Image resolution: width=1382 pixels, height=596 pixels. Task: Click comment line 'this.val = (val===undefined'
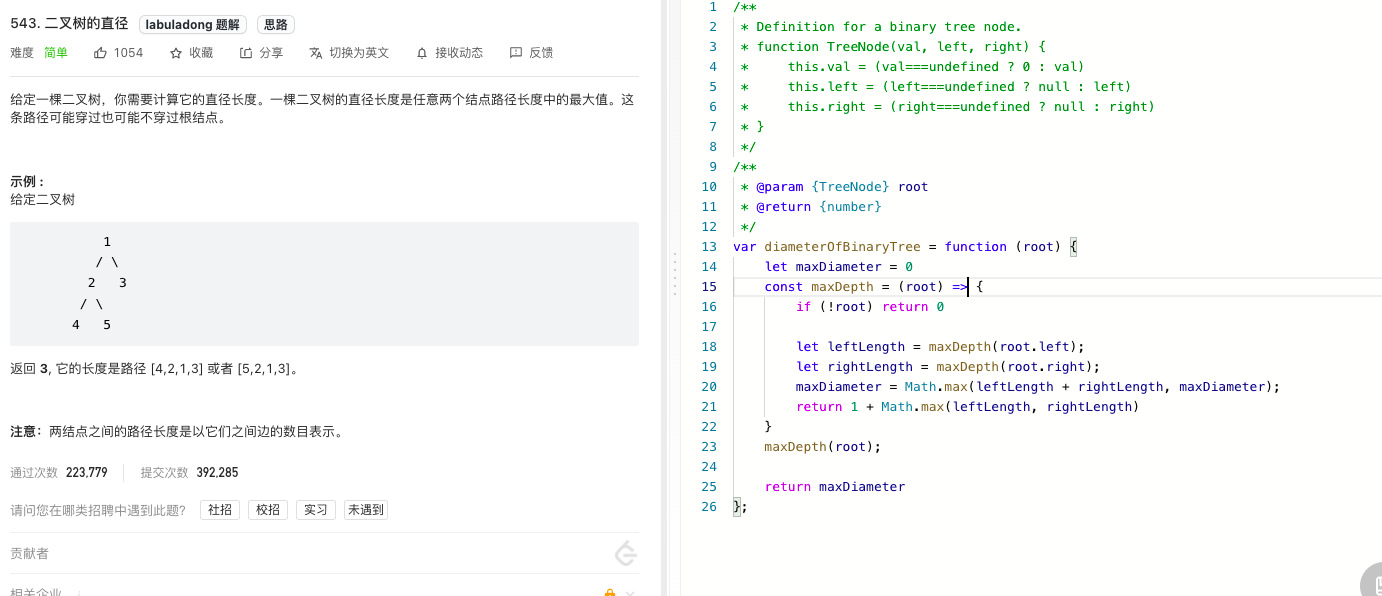pyautogui.click(x=937, y=67)
